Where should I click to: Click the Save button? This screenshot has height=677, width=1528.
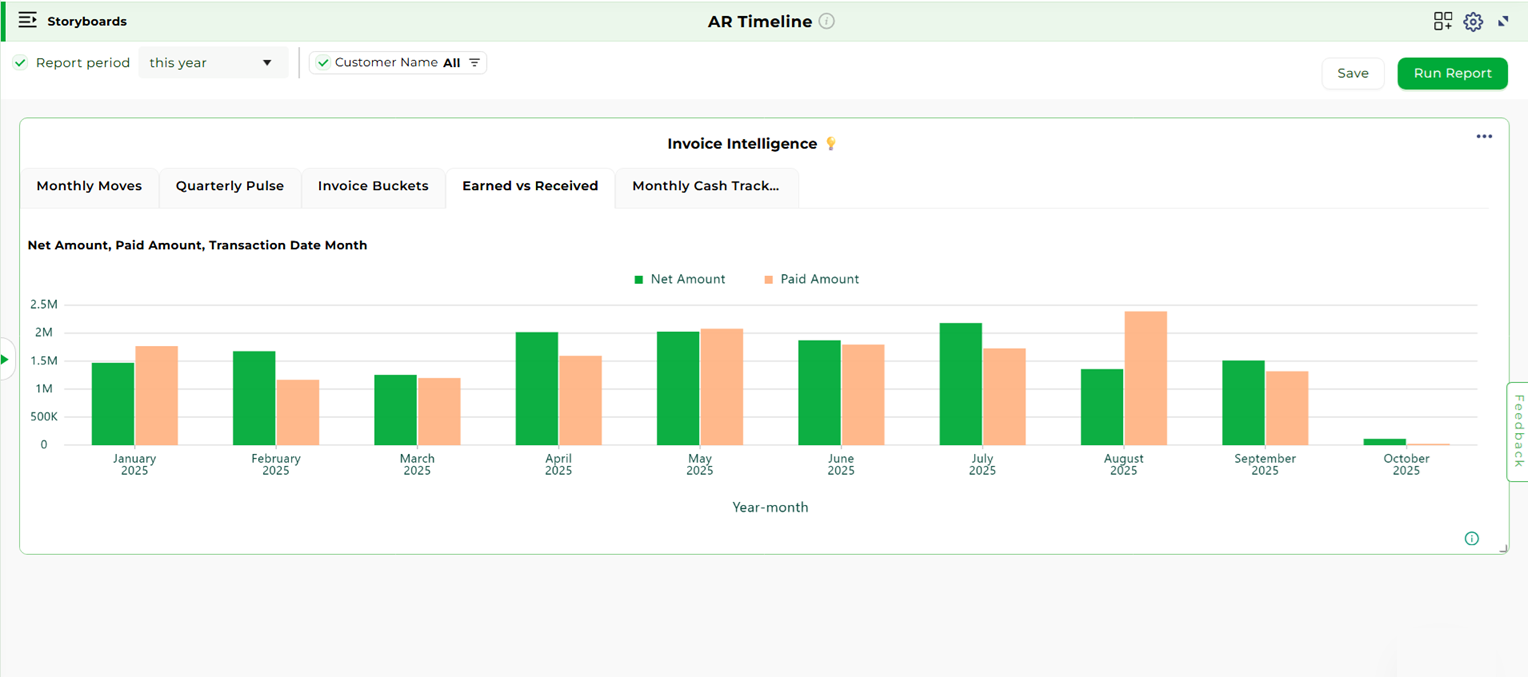click(1352, 73)
